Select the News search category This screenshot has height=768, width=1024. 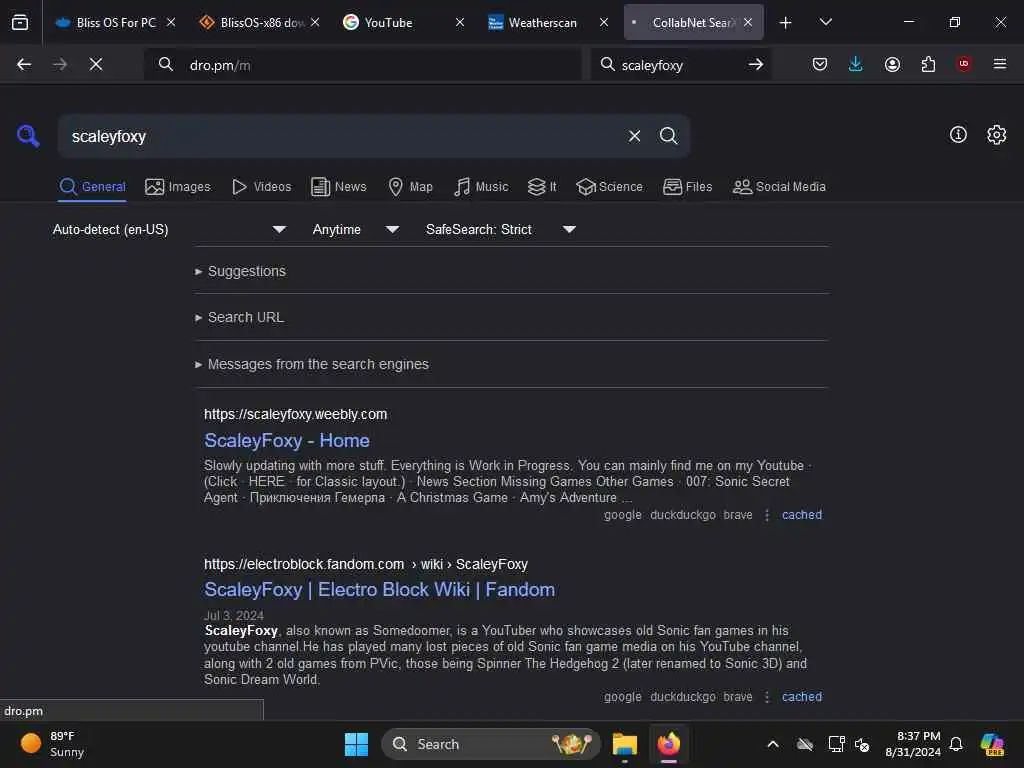tap(339, 187)
